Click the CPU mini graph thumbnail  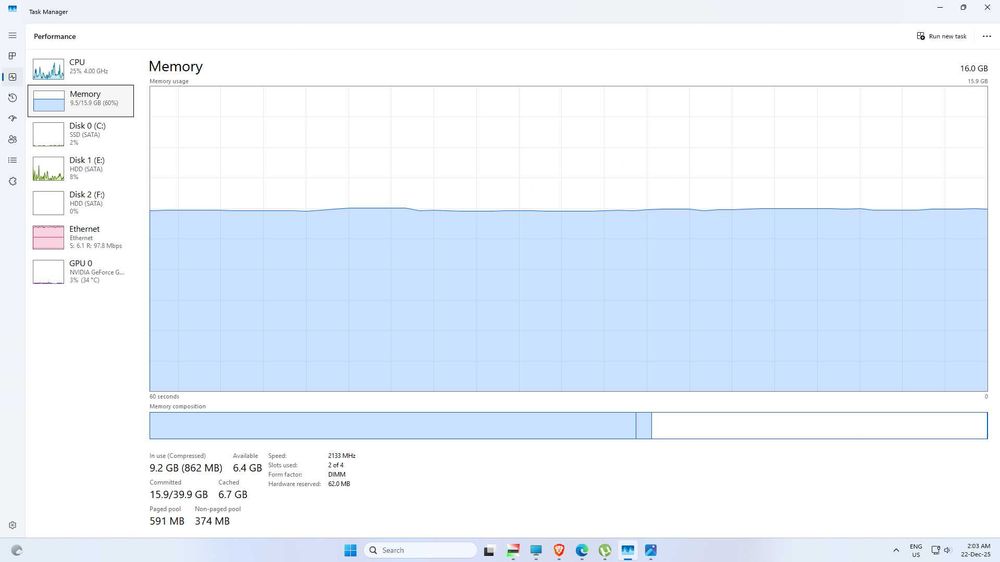pos(48,69)
